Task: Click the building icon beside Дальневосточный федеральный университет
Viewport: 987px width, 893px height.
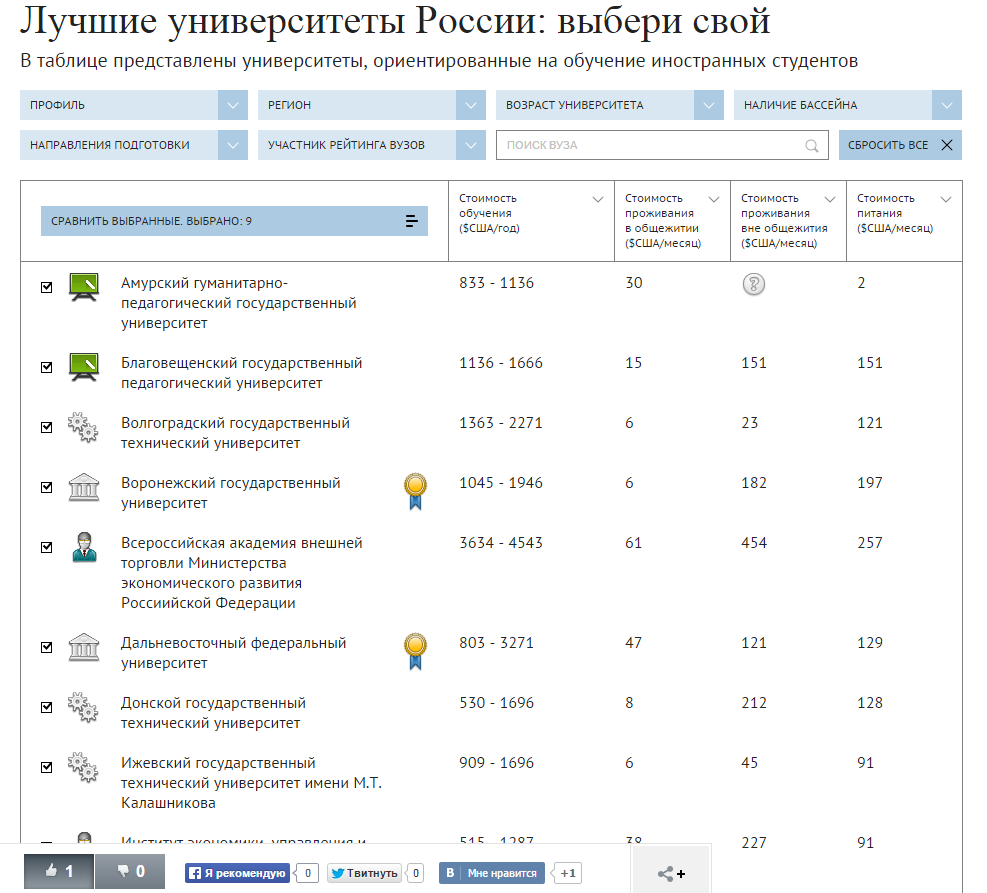Action: coord(84,647)
